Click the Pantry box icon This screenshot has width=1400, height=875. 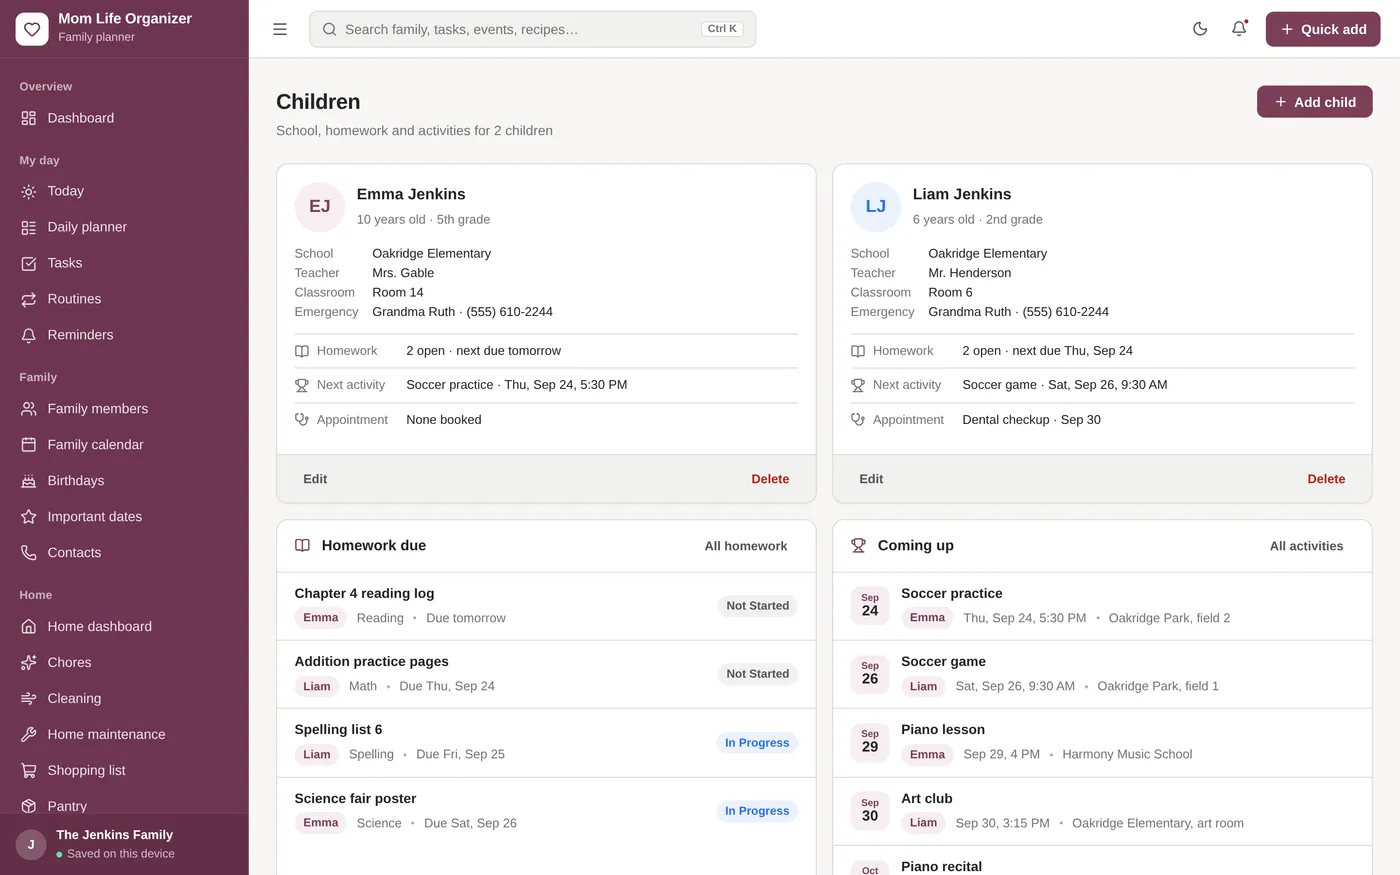[29, 806]
